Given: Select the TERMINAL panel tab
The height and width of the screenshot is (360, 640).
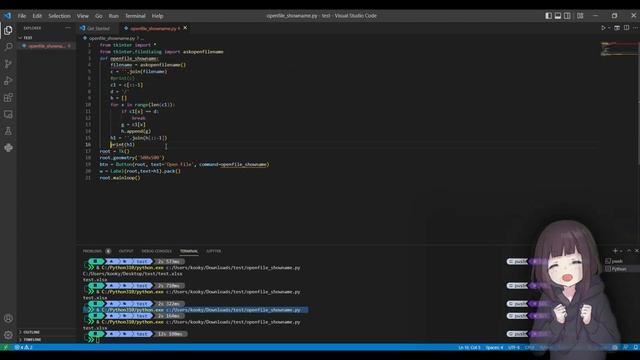Looking at the screenshot, I should [x=189, y=251].
